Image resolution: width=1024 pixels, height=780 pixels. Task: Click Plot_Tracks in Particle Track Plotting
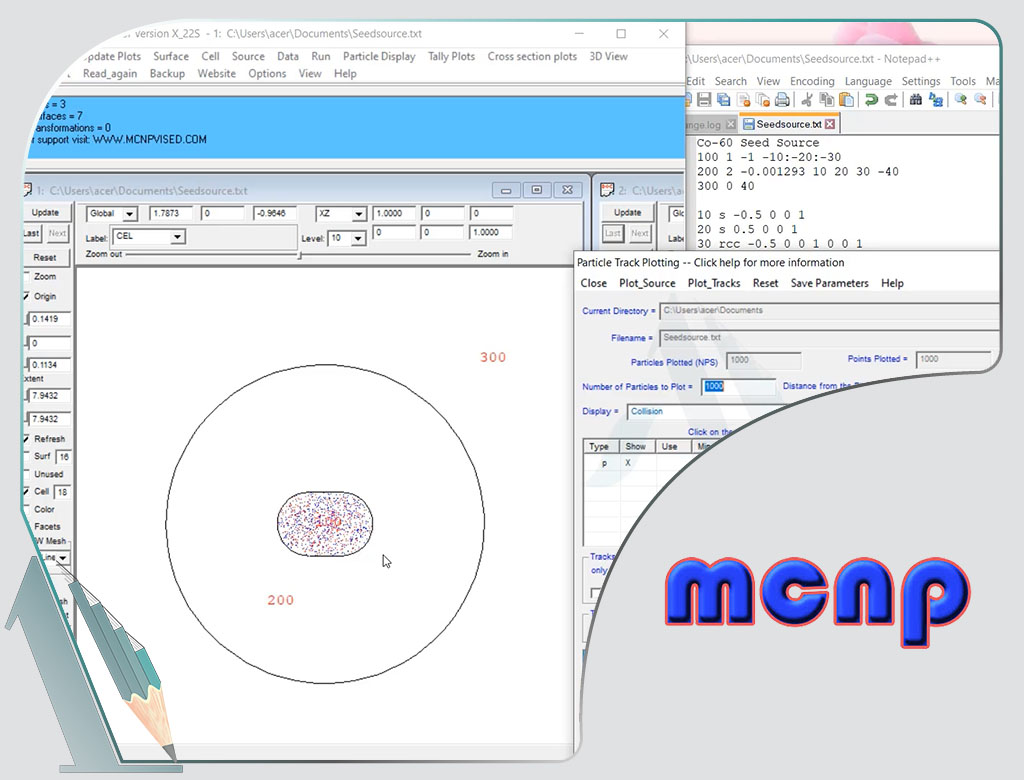(714, 283)
